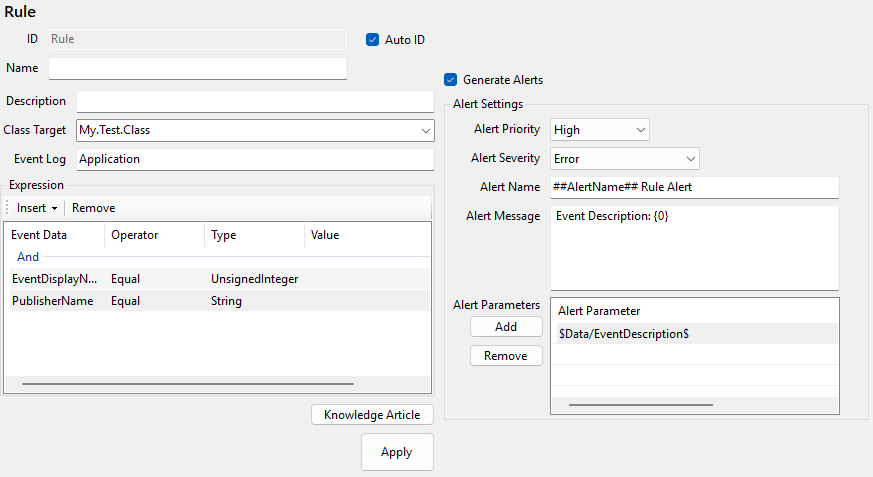Click Remove in the Expression toolbar

point(93,208)
